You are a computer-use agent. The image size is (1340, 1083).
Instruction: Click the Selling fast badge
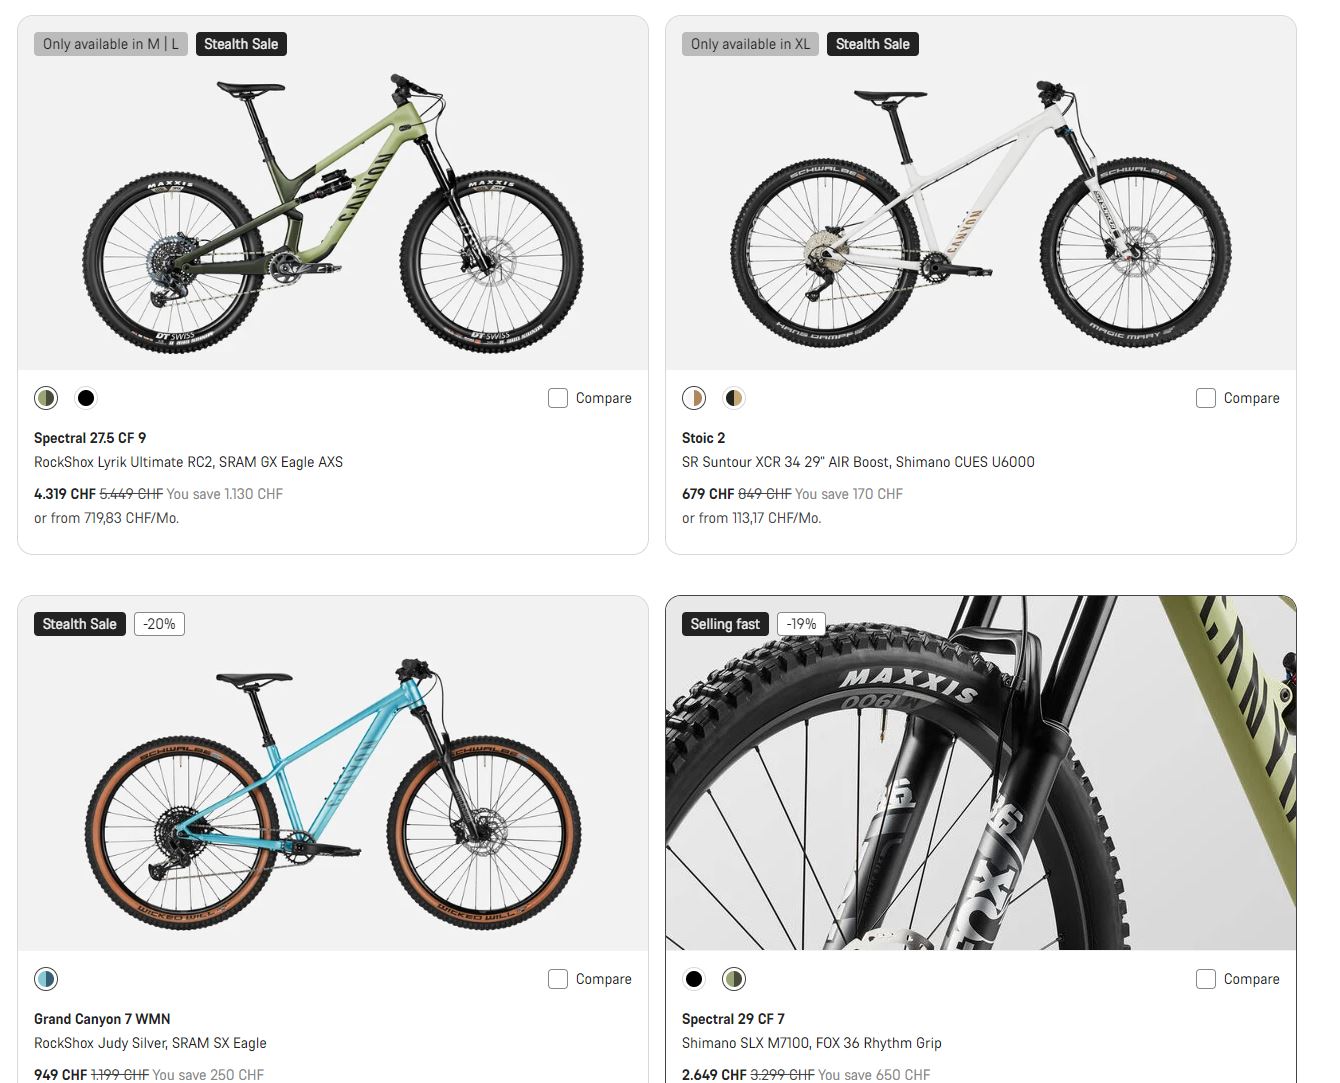click(x=725, y=624)
